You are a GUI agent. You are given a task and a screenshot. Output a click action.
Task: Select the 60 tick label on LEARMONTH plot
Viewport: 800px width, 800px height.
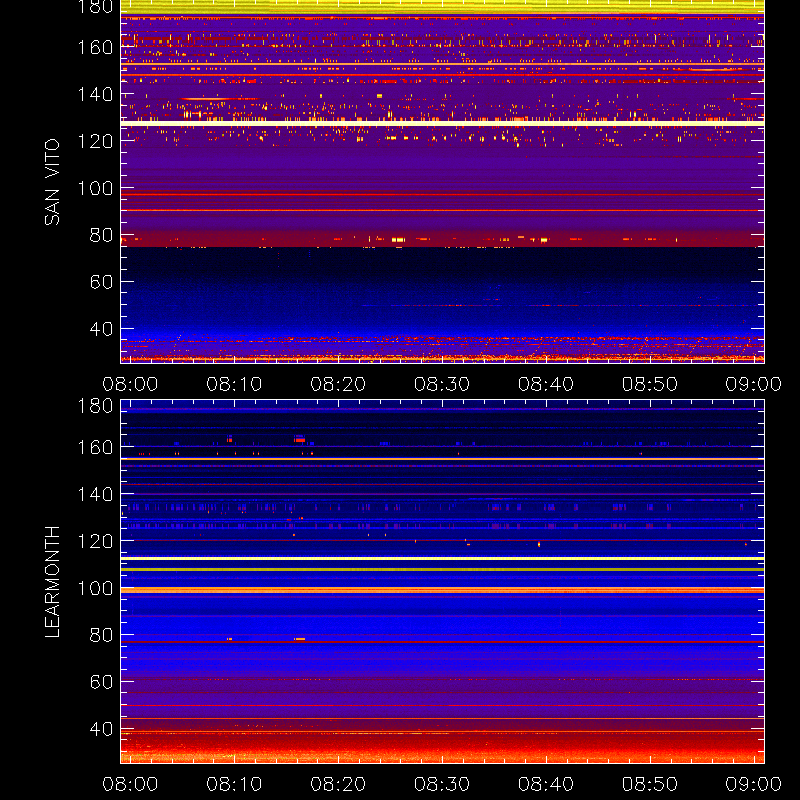pos(101,682)
